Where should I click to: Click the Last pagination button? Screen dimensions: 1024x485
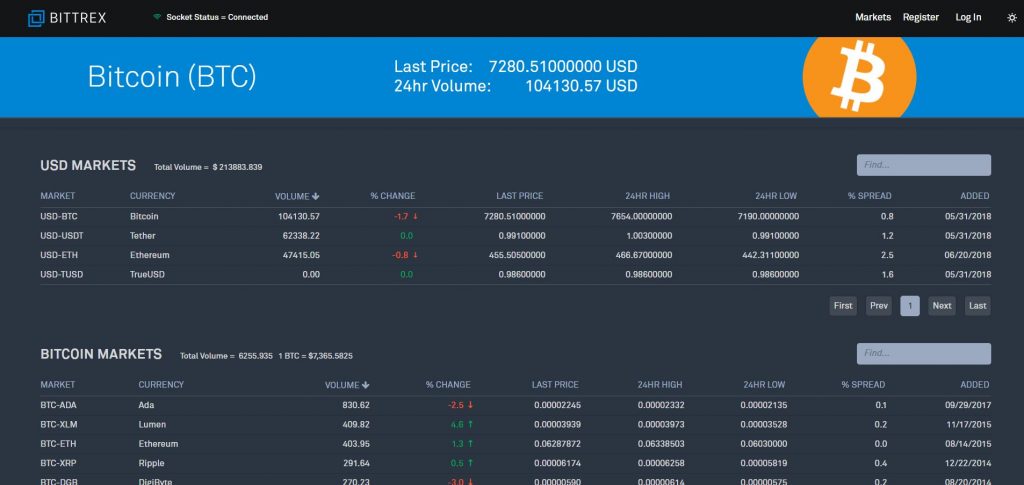click(x=978, y=305)
